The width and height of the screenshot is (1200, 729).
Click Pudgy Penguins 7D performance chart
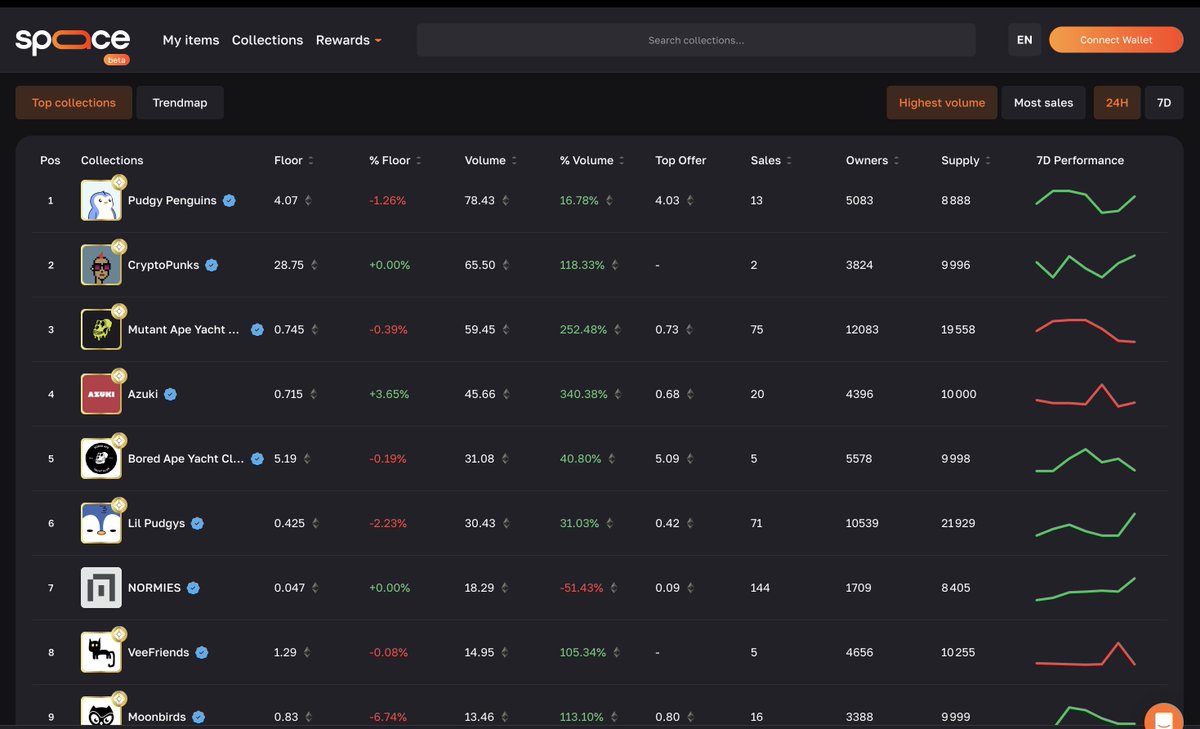(1085, 201)
